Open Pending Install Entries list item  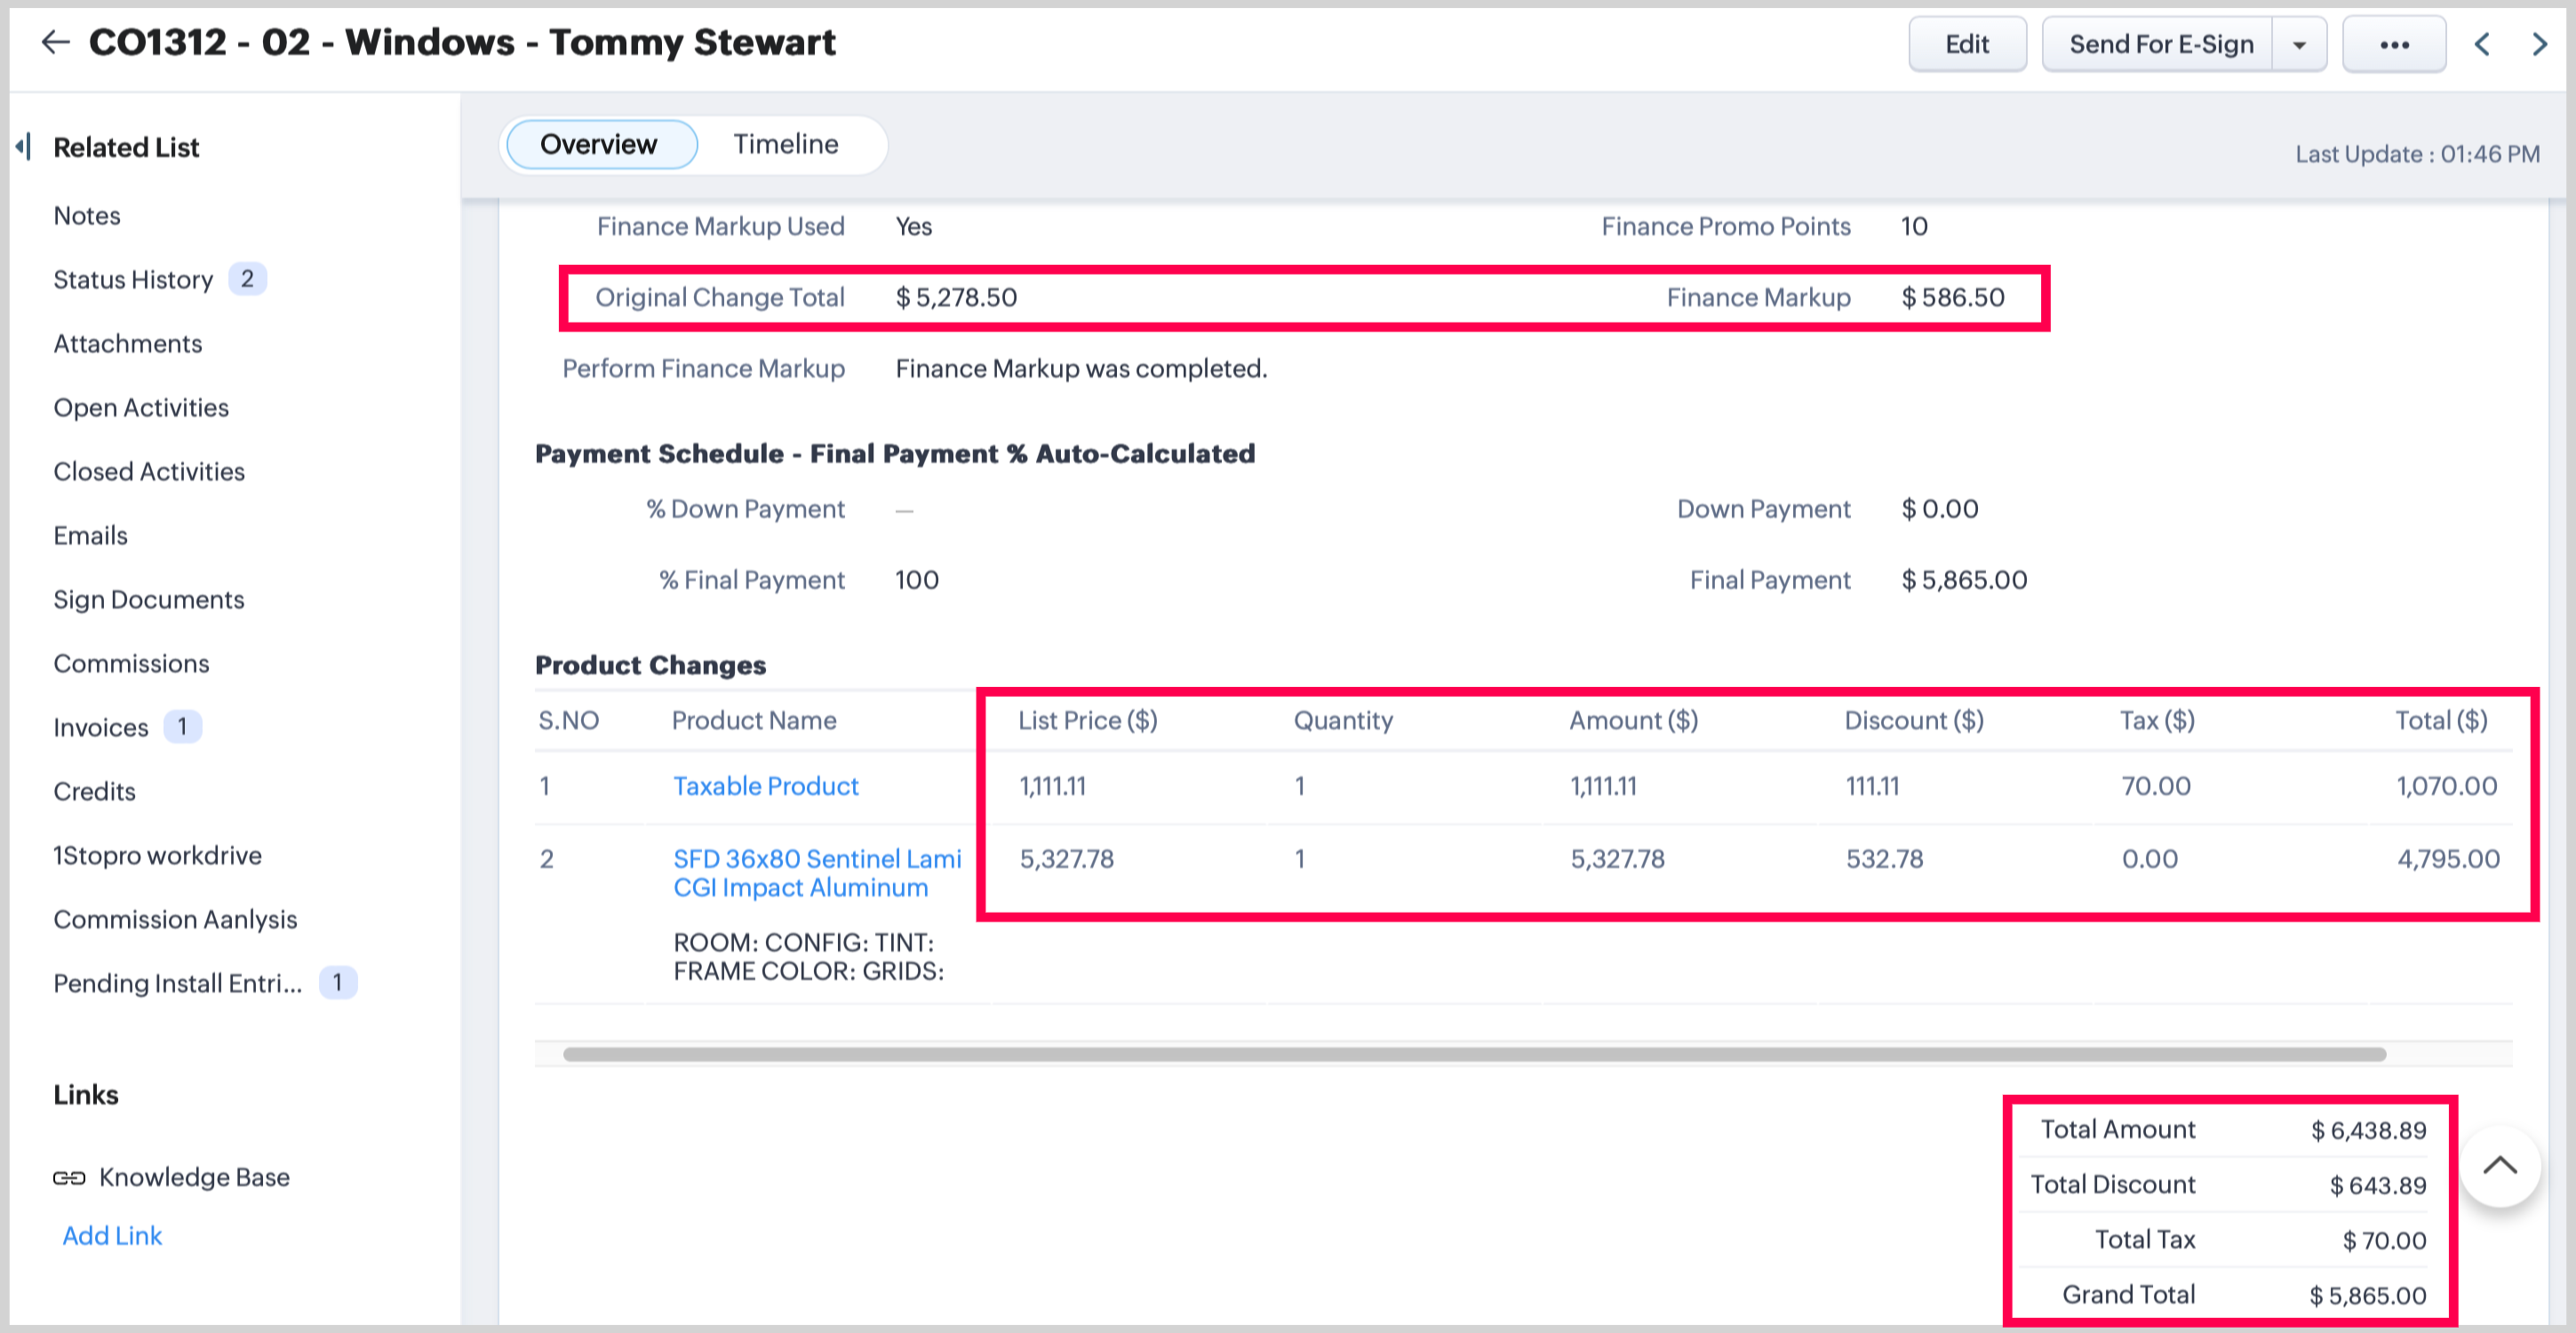[177, 983]
